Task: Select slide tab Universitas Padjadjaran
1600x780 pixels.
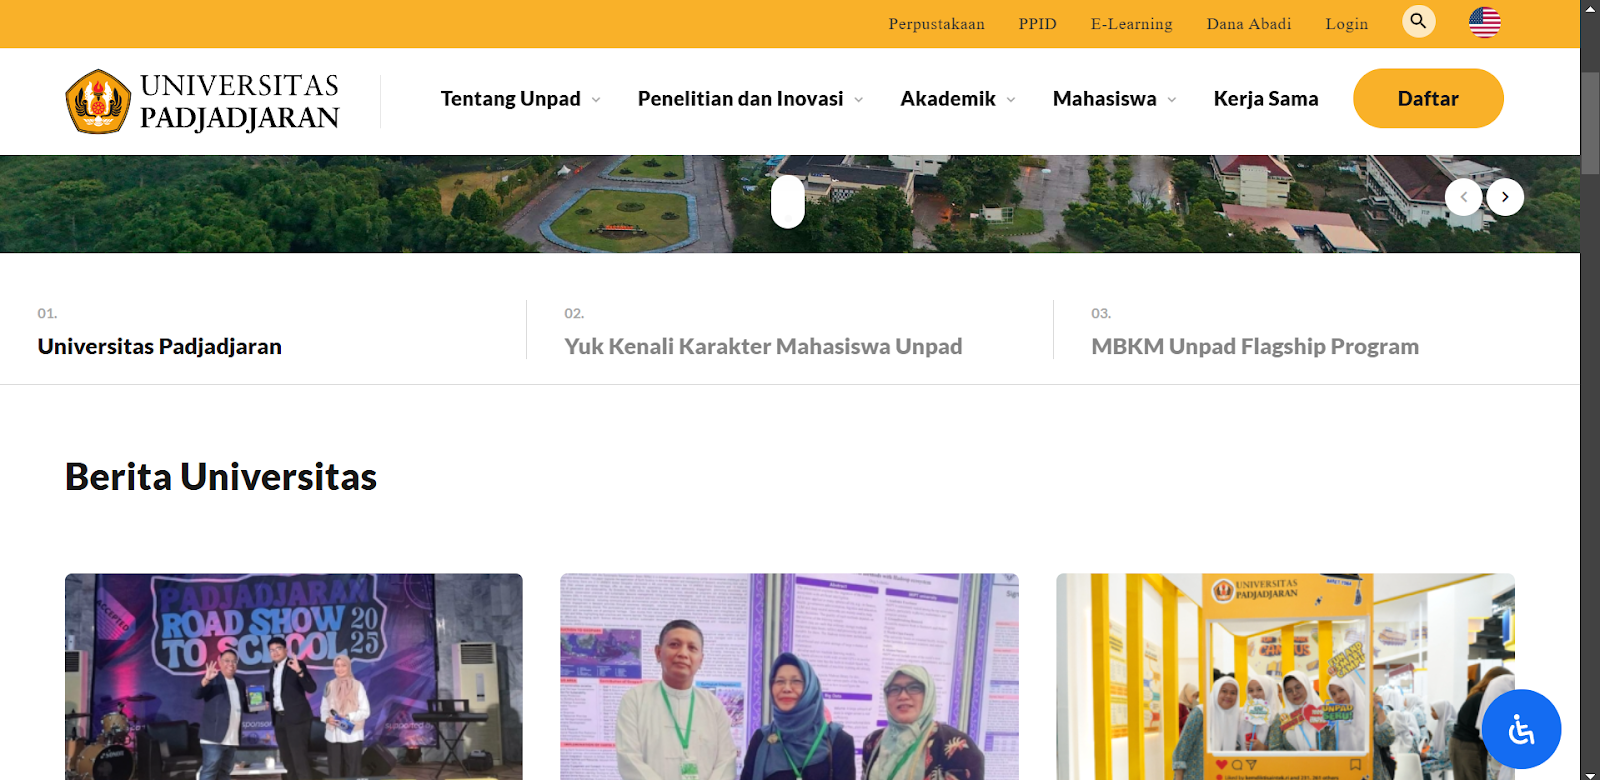Action: (160, 346)
